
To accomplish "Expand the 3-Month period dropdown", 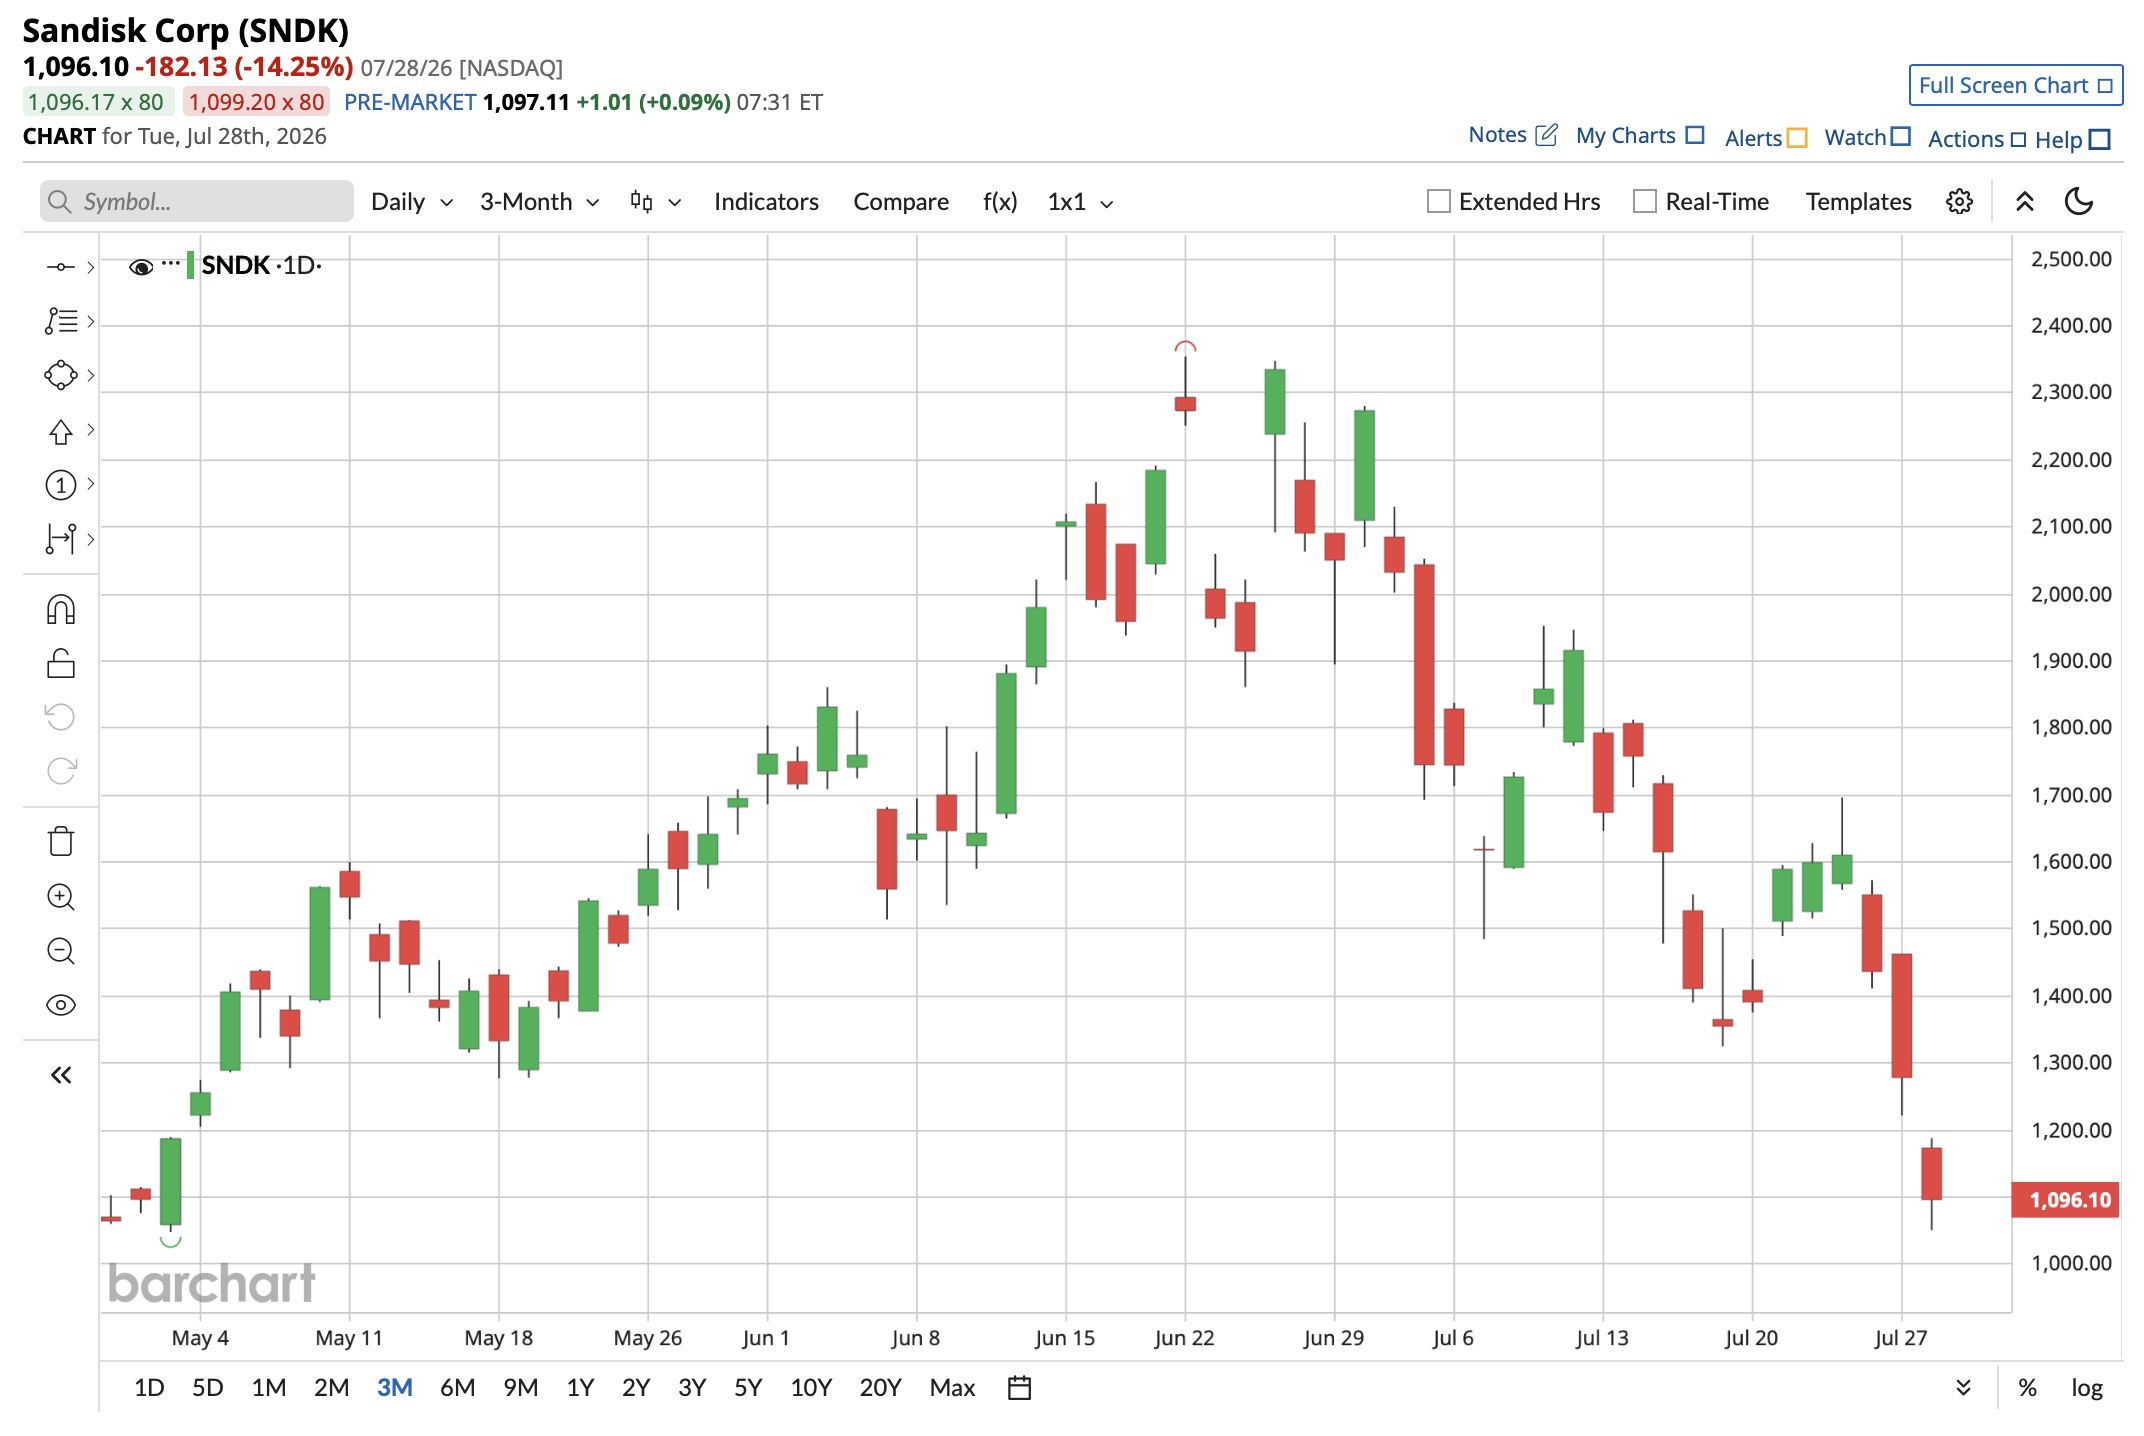I will click(x=540, y=202).
